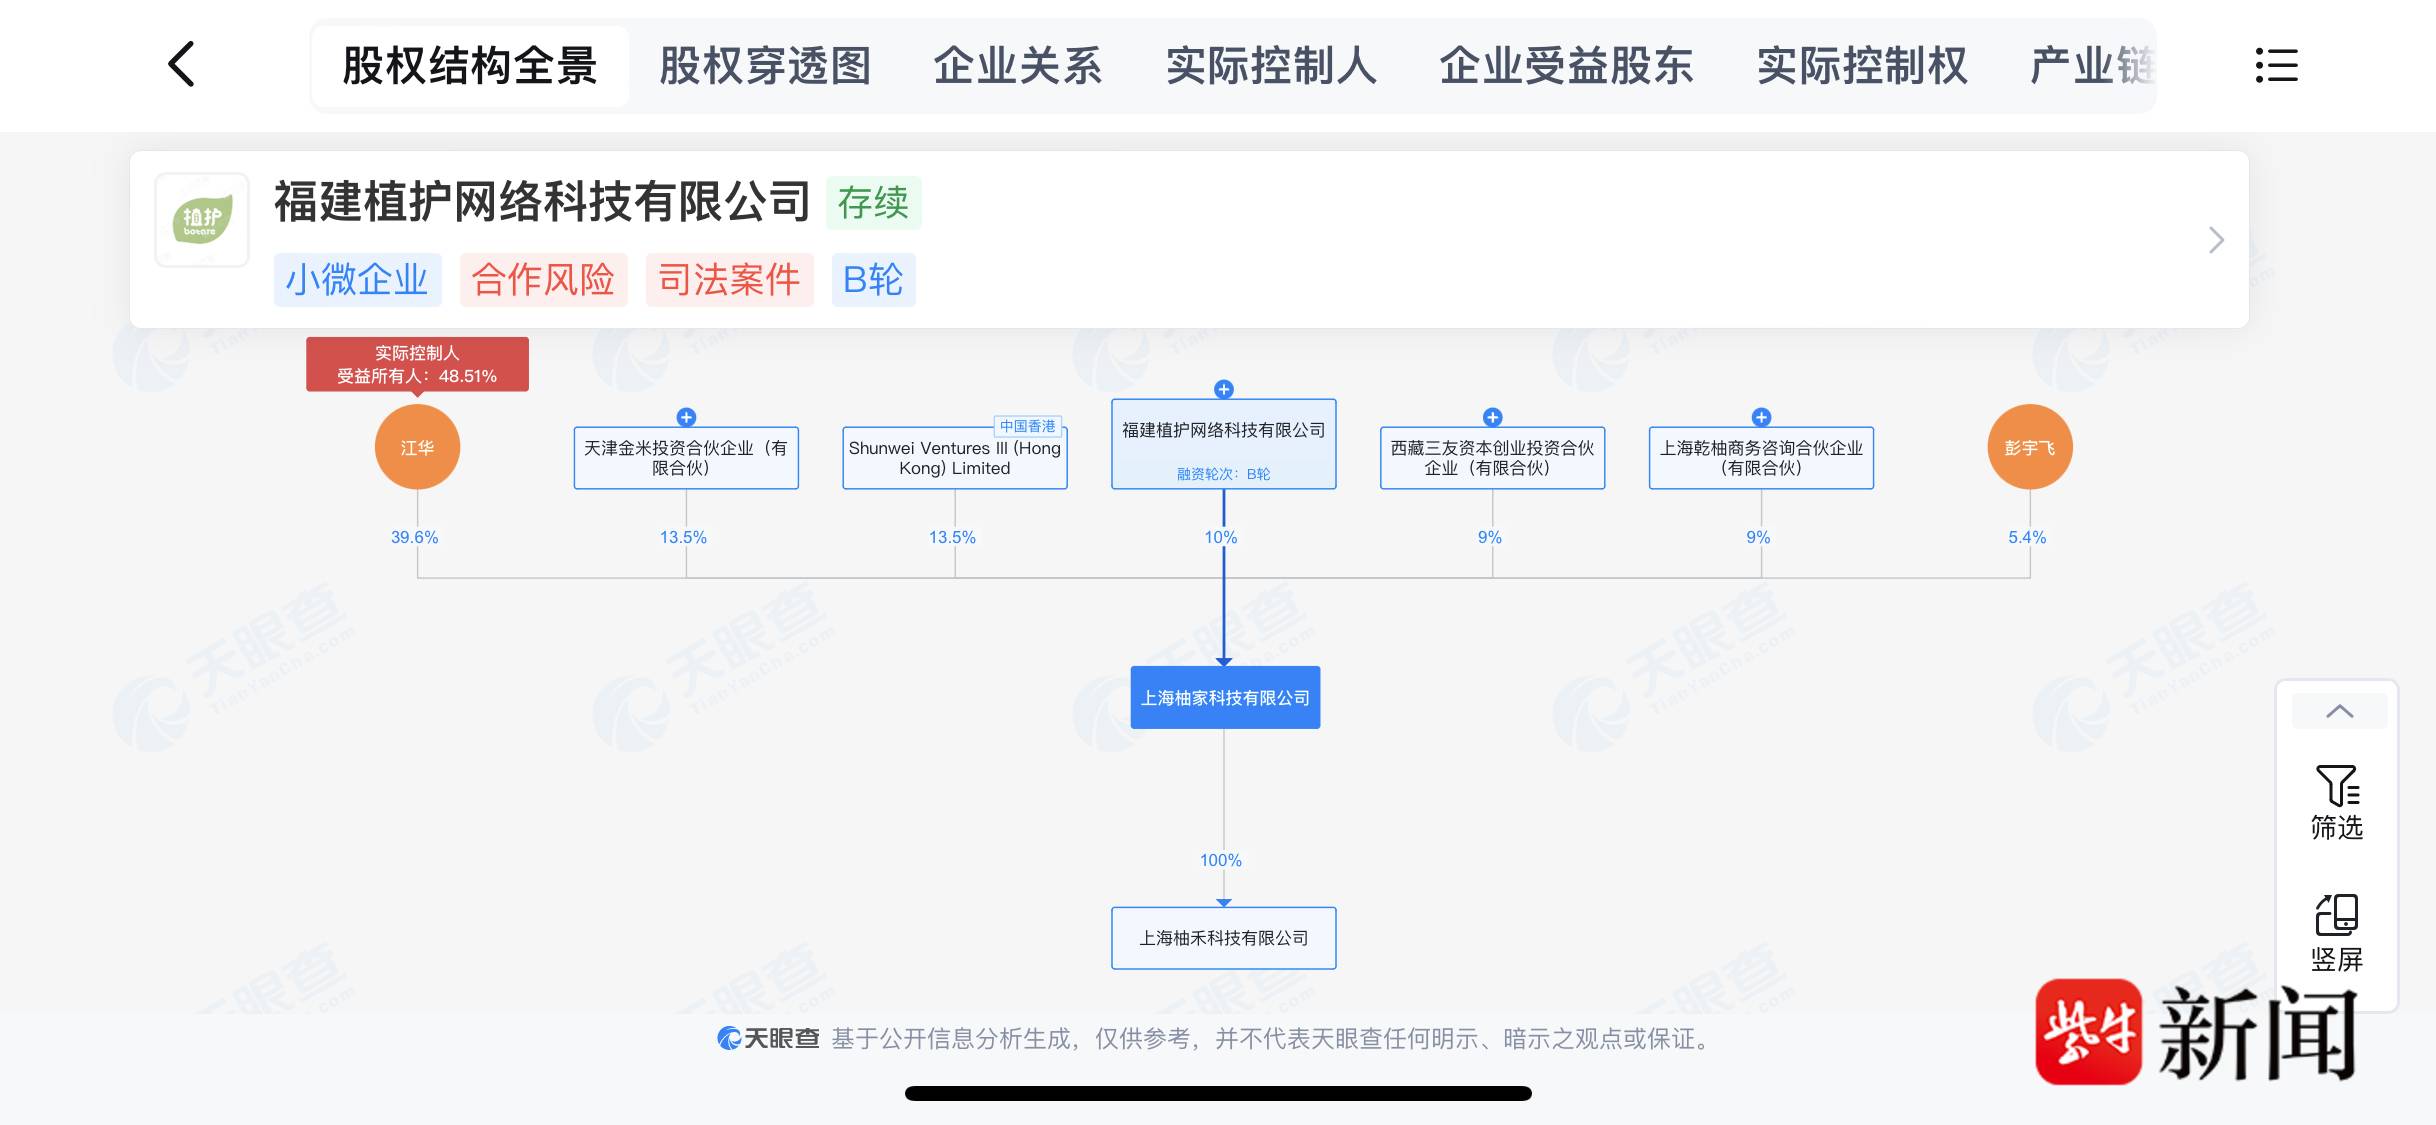The height and width of the screenshot is (1125, 2436).
Task: Click the 紫牛新闻 logo
Action: [x=2196, y=1032]
